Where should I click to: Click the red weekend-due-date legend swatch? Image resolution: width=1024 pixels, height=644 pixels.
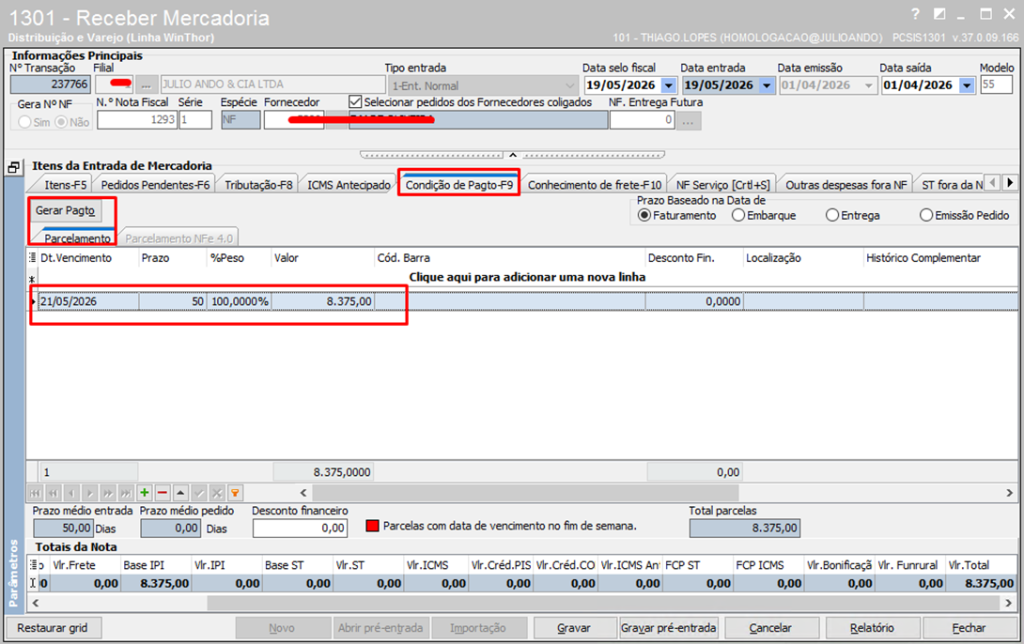[x=372, y=526]
